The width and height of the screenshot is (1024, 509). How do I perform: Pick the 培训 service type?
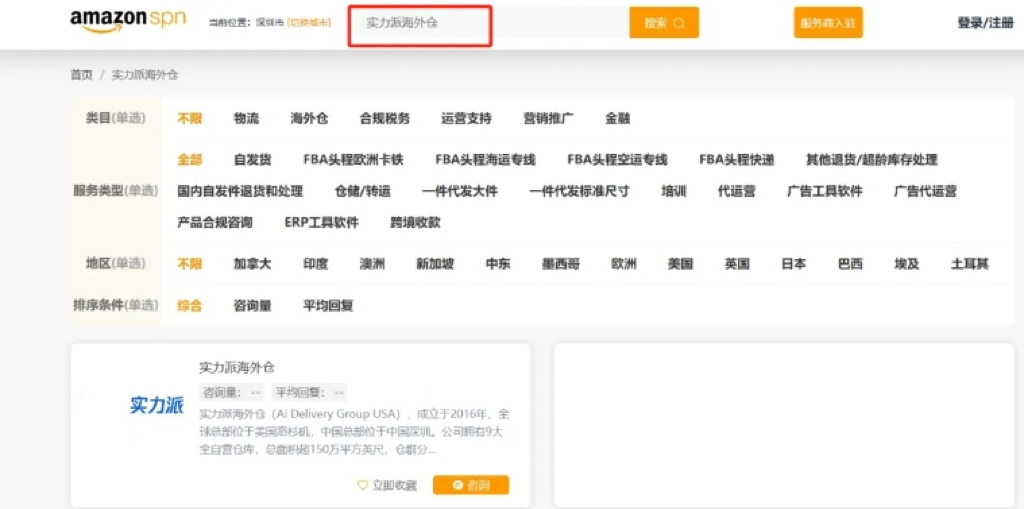[674, 191]
